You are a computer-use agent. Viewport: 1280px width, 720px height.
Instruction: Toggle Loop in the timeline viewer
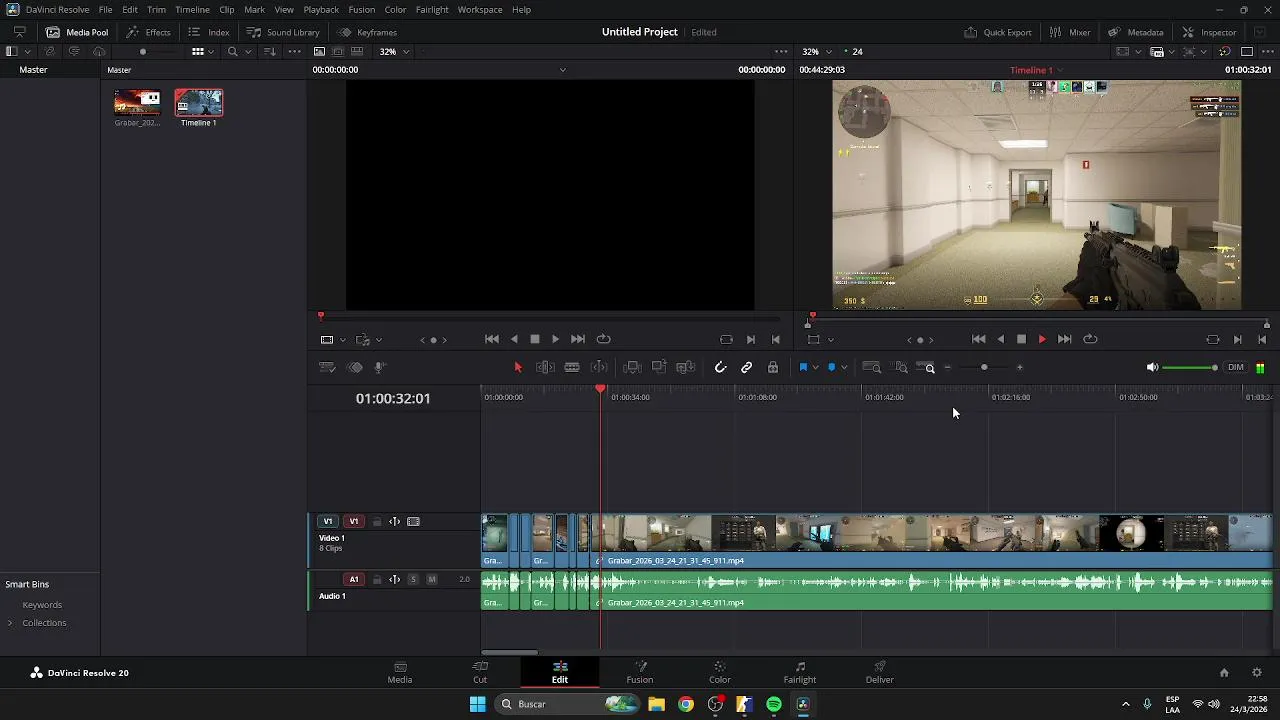pyautogui.click(x=1091, y=340)
